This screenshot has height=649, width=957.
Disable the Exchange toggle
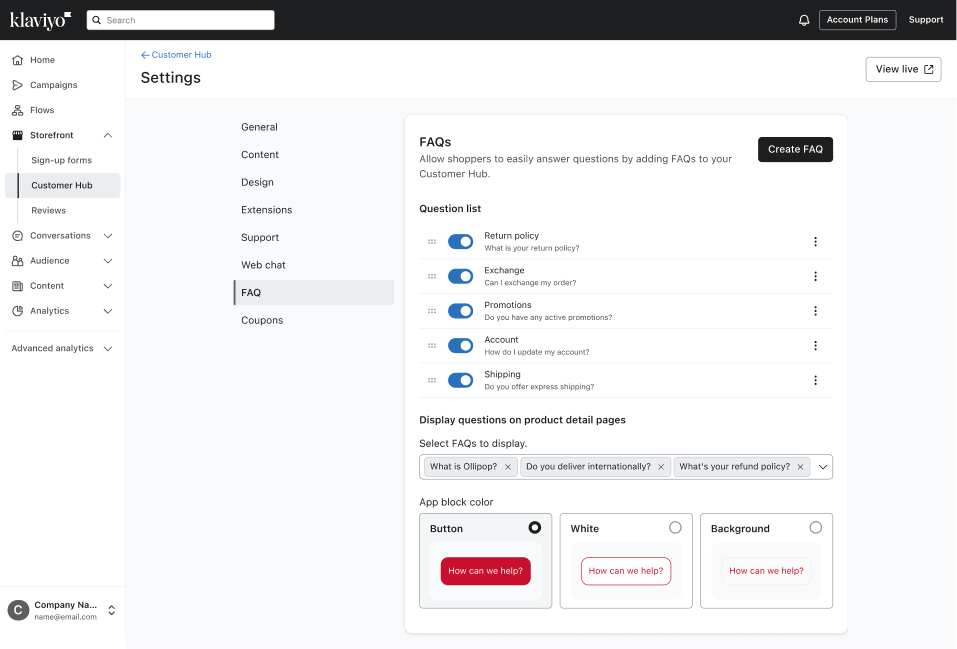pos(460,277)
